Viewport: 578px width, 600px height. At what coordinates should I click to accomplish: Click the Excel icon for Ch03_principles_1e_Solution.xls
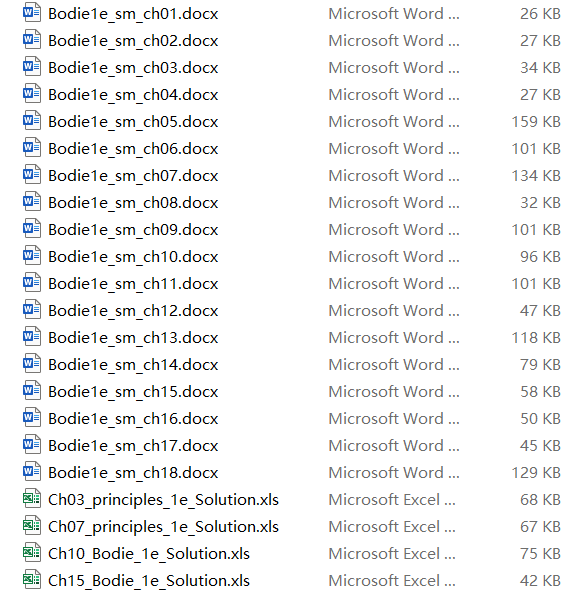(32, 499)
